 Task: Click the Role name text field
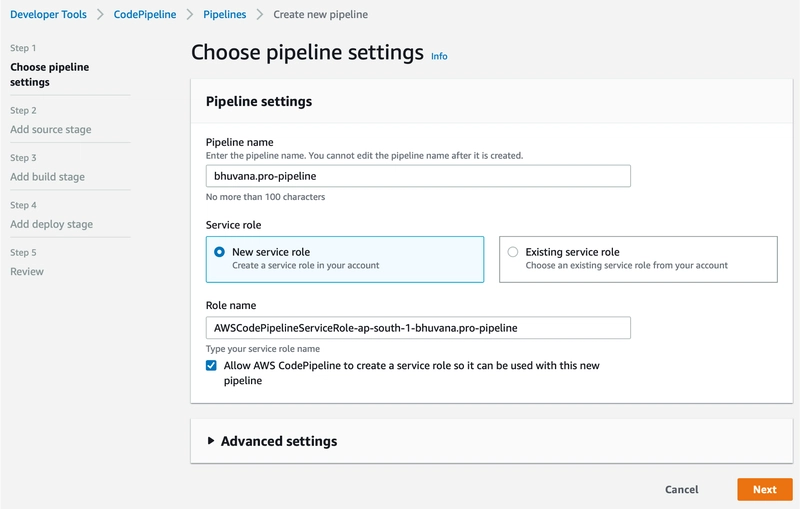tap(418, 327)
